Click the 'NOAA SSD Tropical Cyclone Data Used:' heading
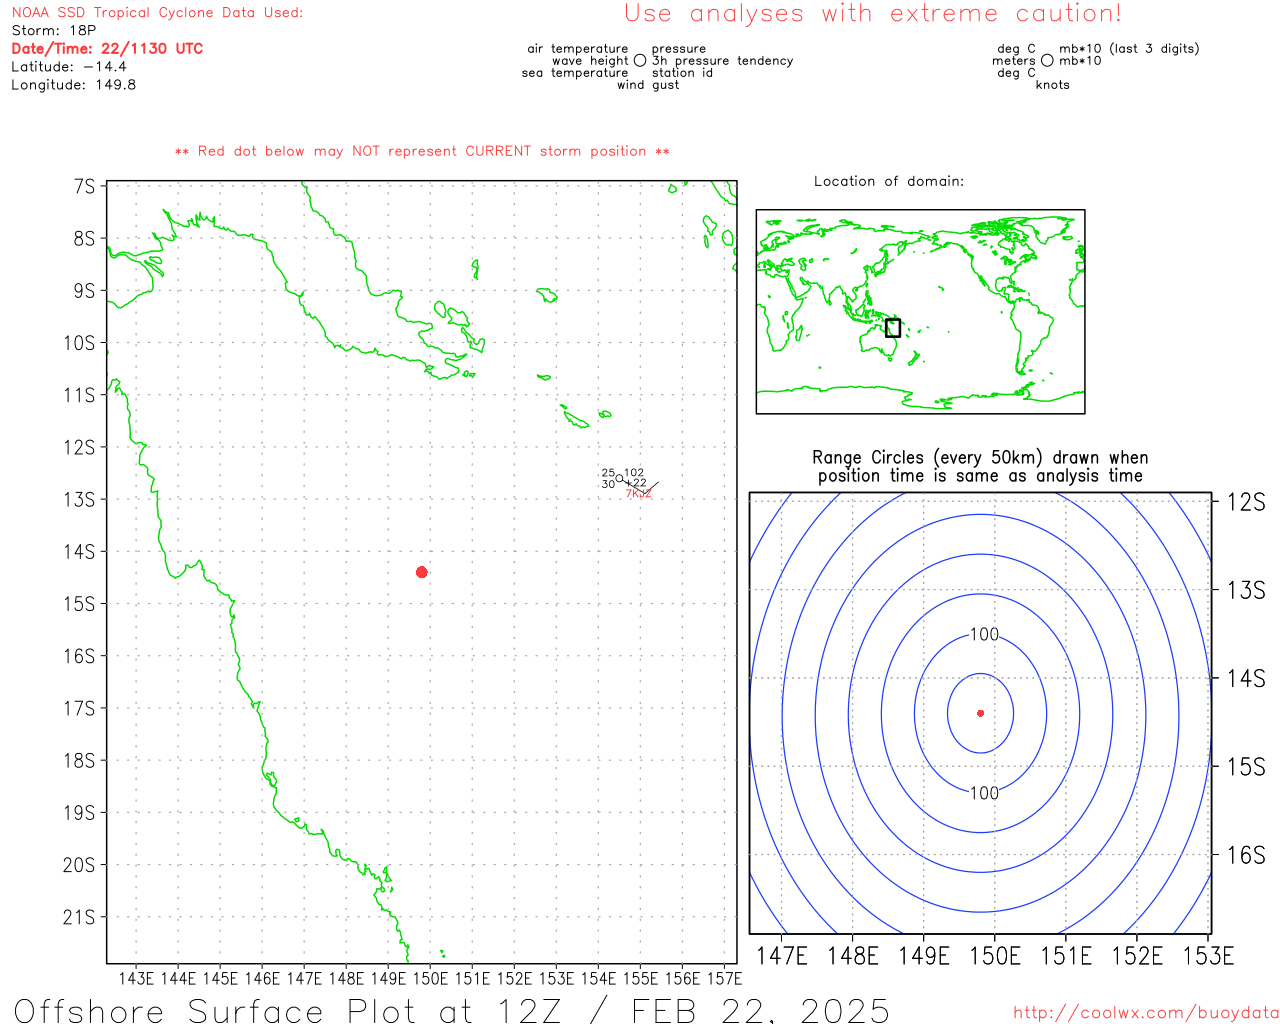1280x1024 pixels. pos(157,13)
